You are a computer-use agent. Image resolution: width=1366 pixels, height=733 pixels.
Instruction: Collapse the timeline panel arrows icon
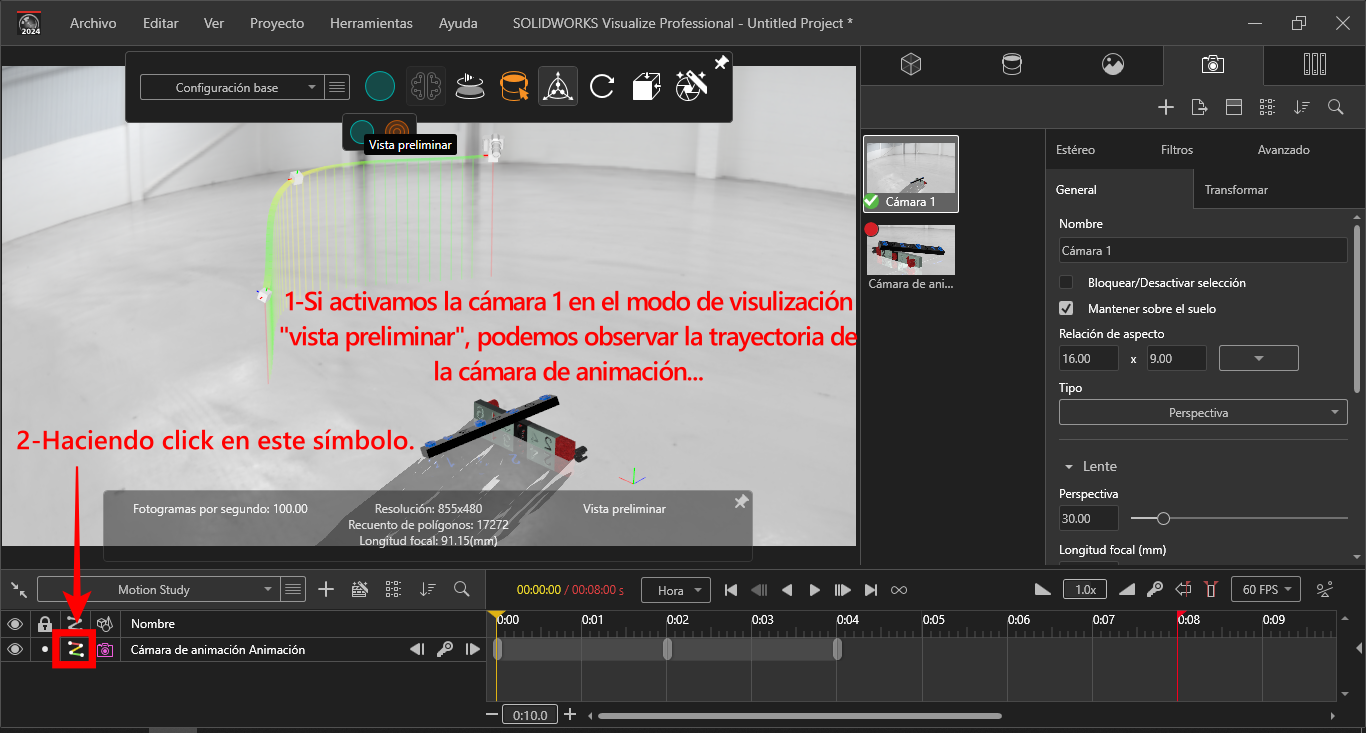click(x=18, y=589)
